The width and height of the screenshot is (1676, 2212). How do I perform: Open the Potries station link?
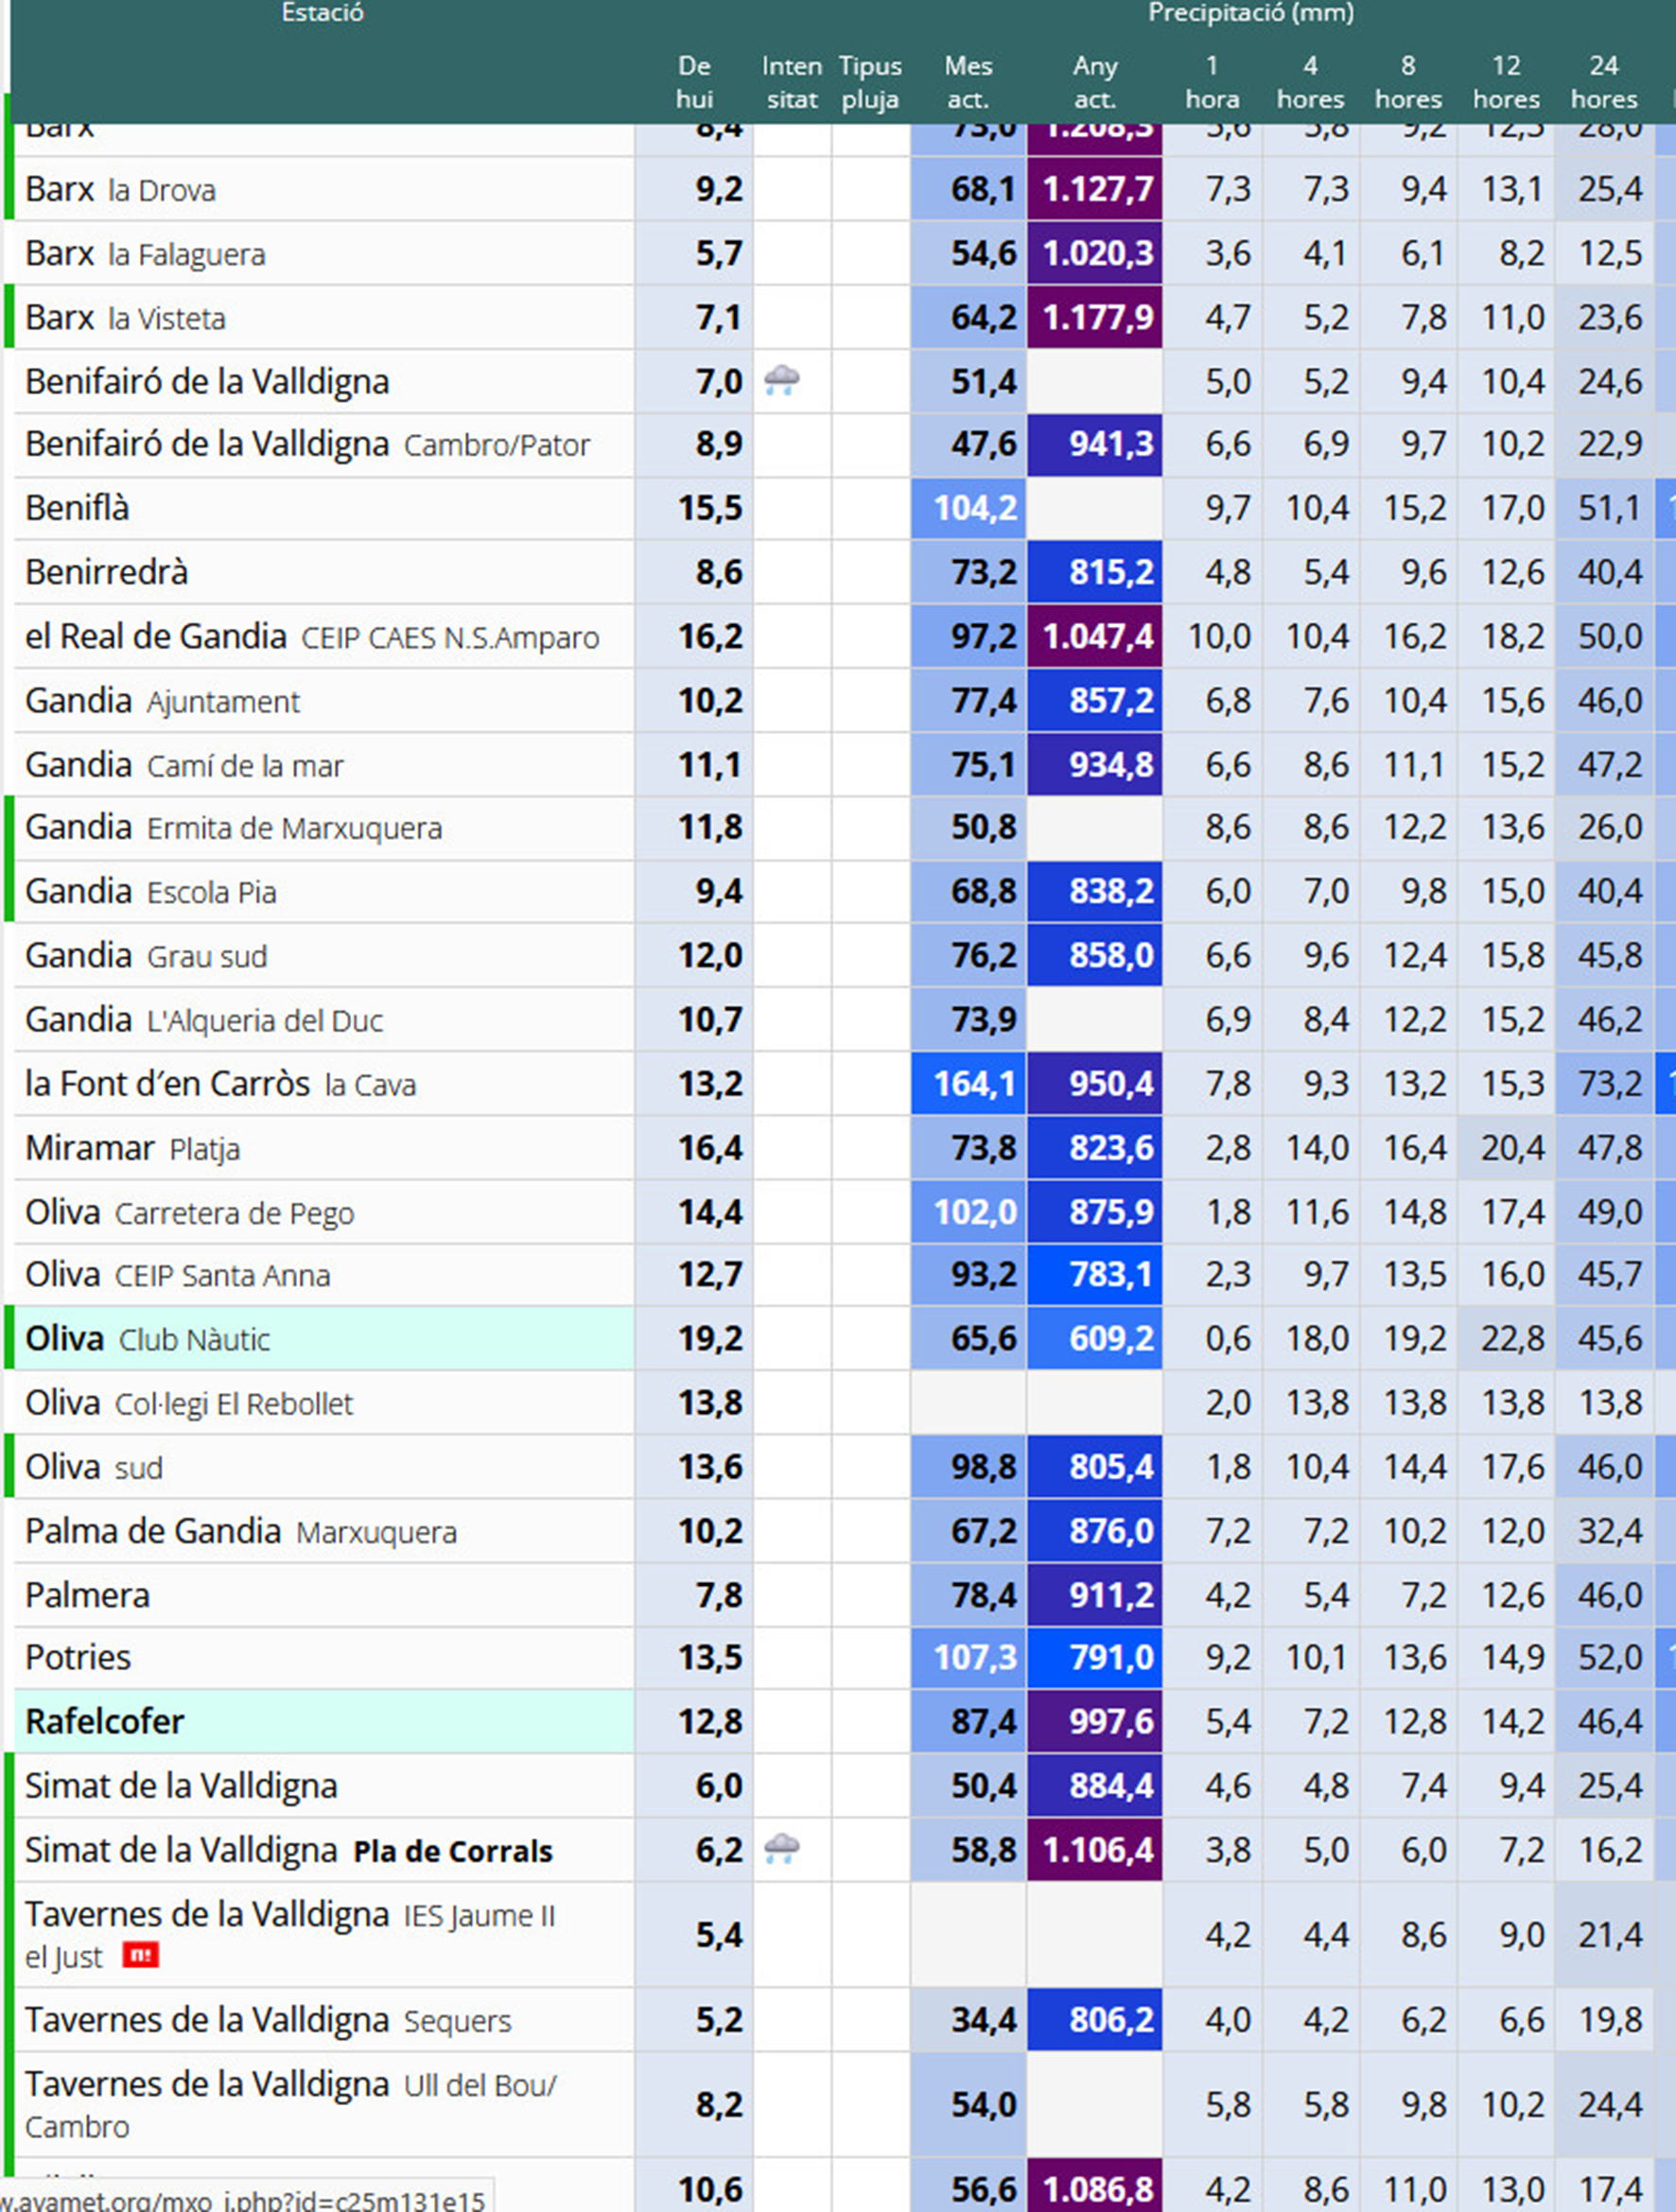click(78, 1657)
